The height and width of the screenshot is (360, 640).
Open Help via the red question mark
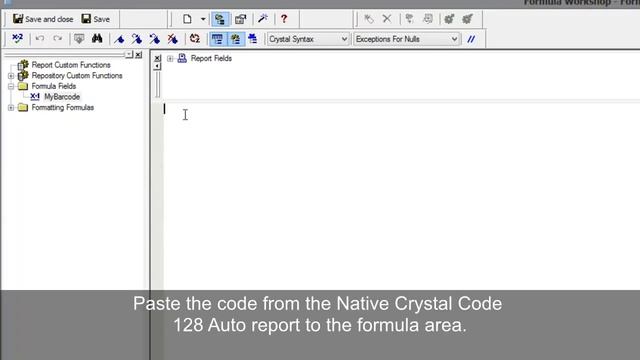click(284, 19)
